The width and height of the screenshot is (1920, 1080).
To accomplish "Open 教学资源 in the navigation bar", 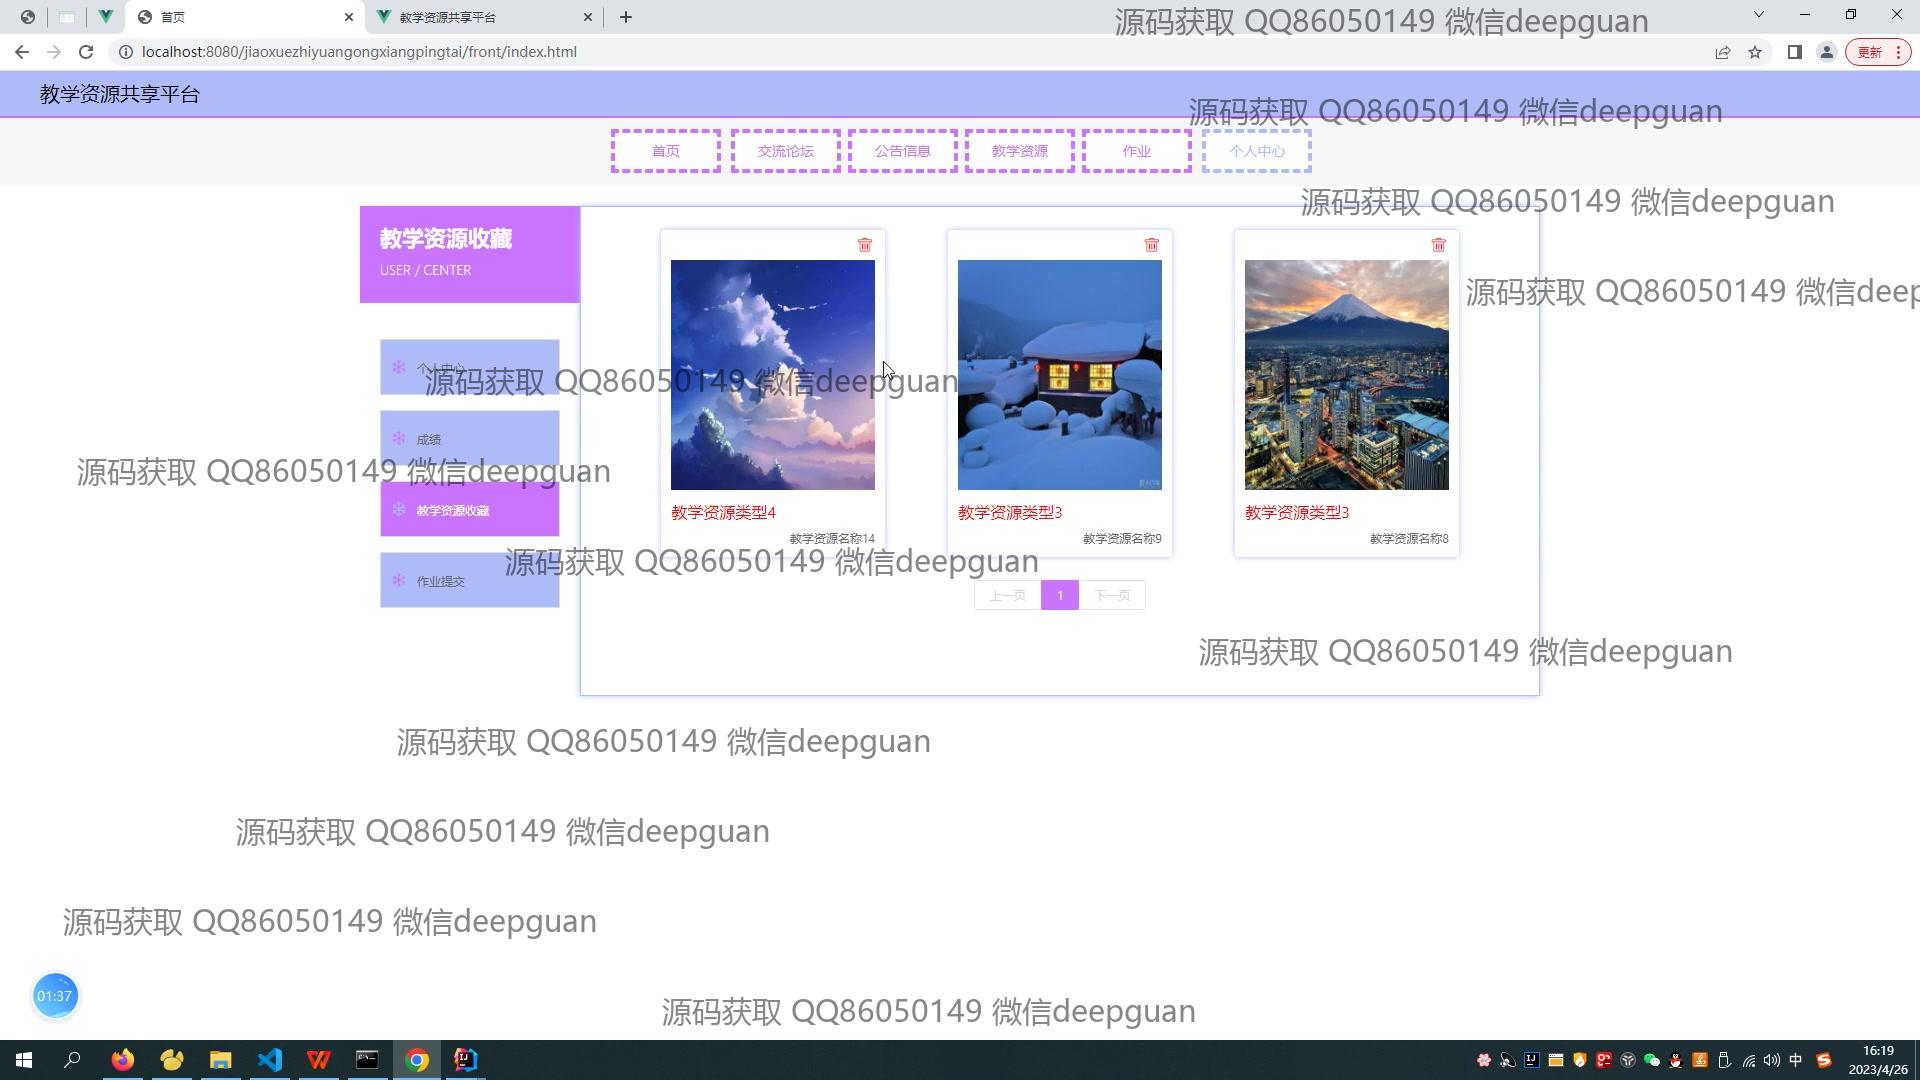I will 1020,151.
